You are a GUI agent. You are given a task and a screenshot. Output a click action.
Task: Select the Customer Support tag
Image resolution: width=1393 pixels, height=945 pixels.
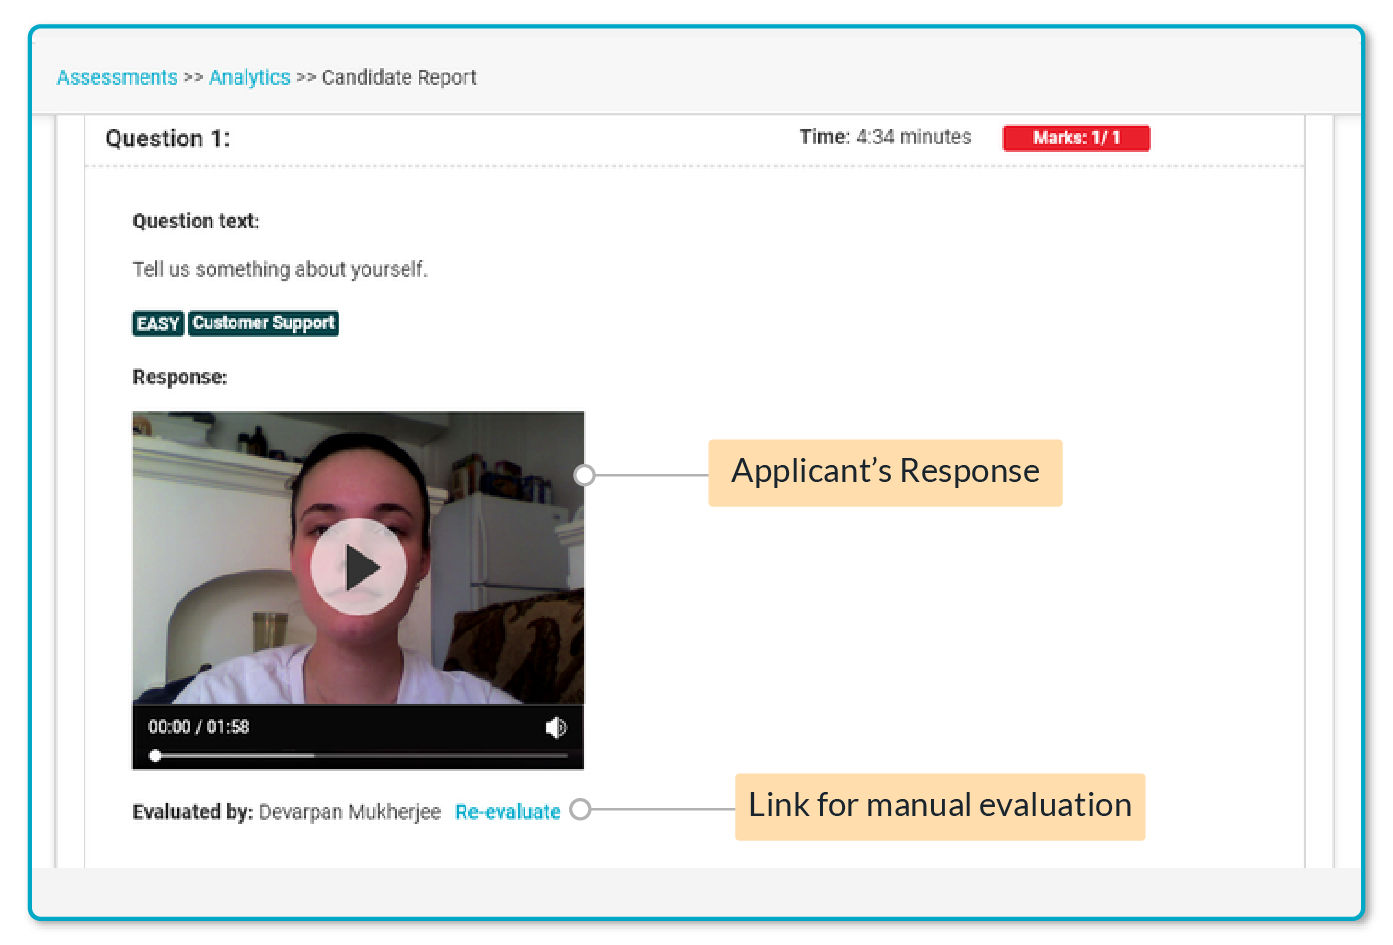pos(264,323)
